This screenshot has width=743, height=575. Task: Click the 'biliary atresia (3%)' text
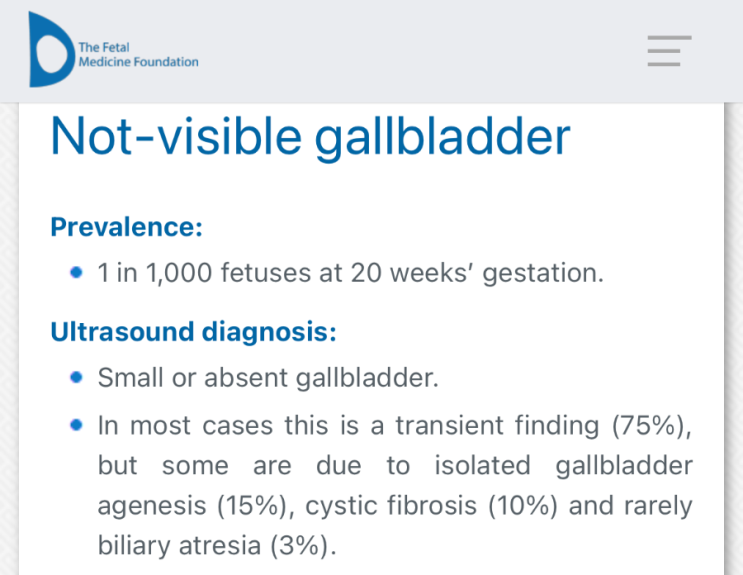pos(217,546)
